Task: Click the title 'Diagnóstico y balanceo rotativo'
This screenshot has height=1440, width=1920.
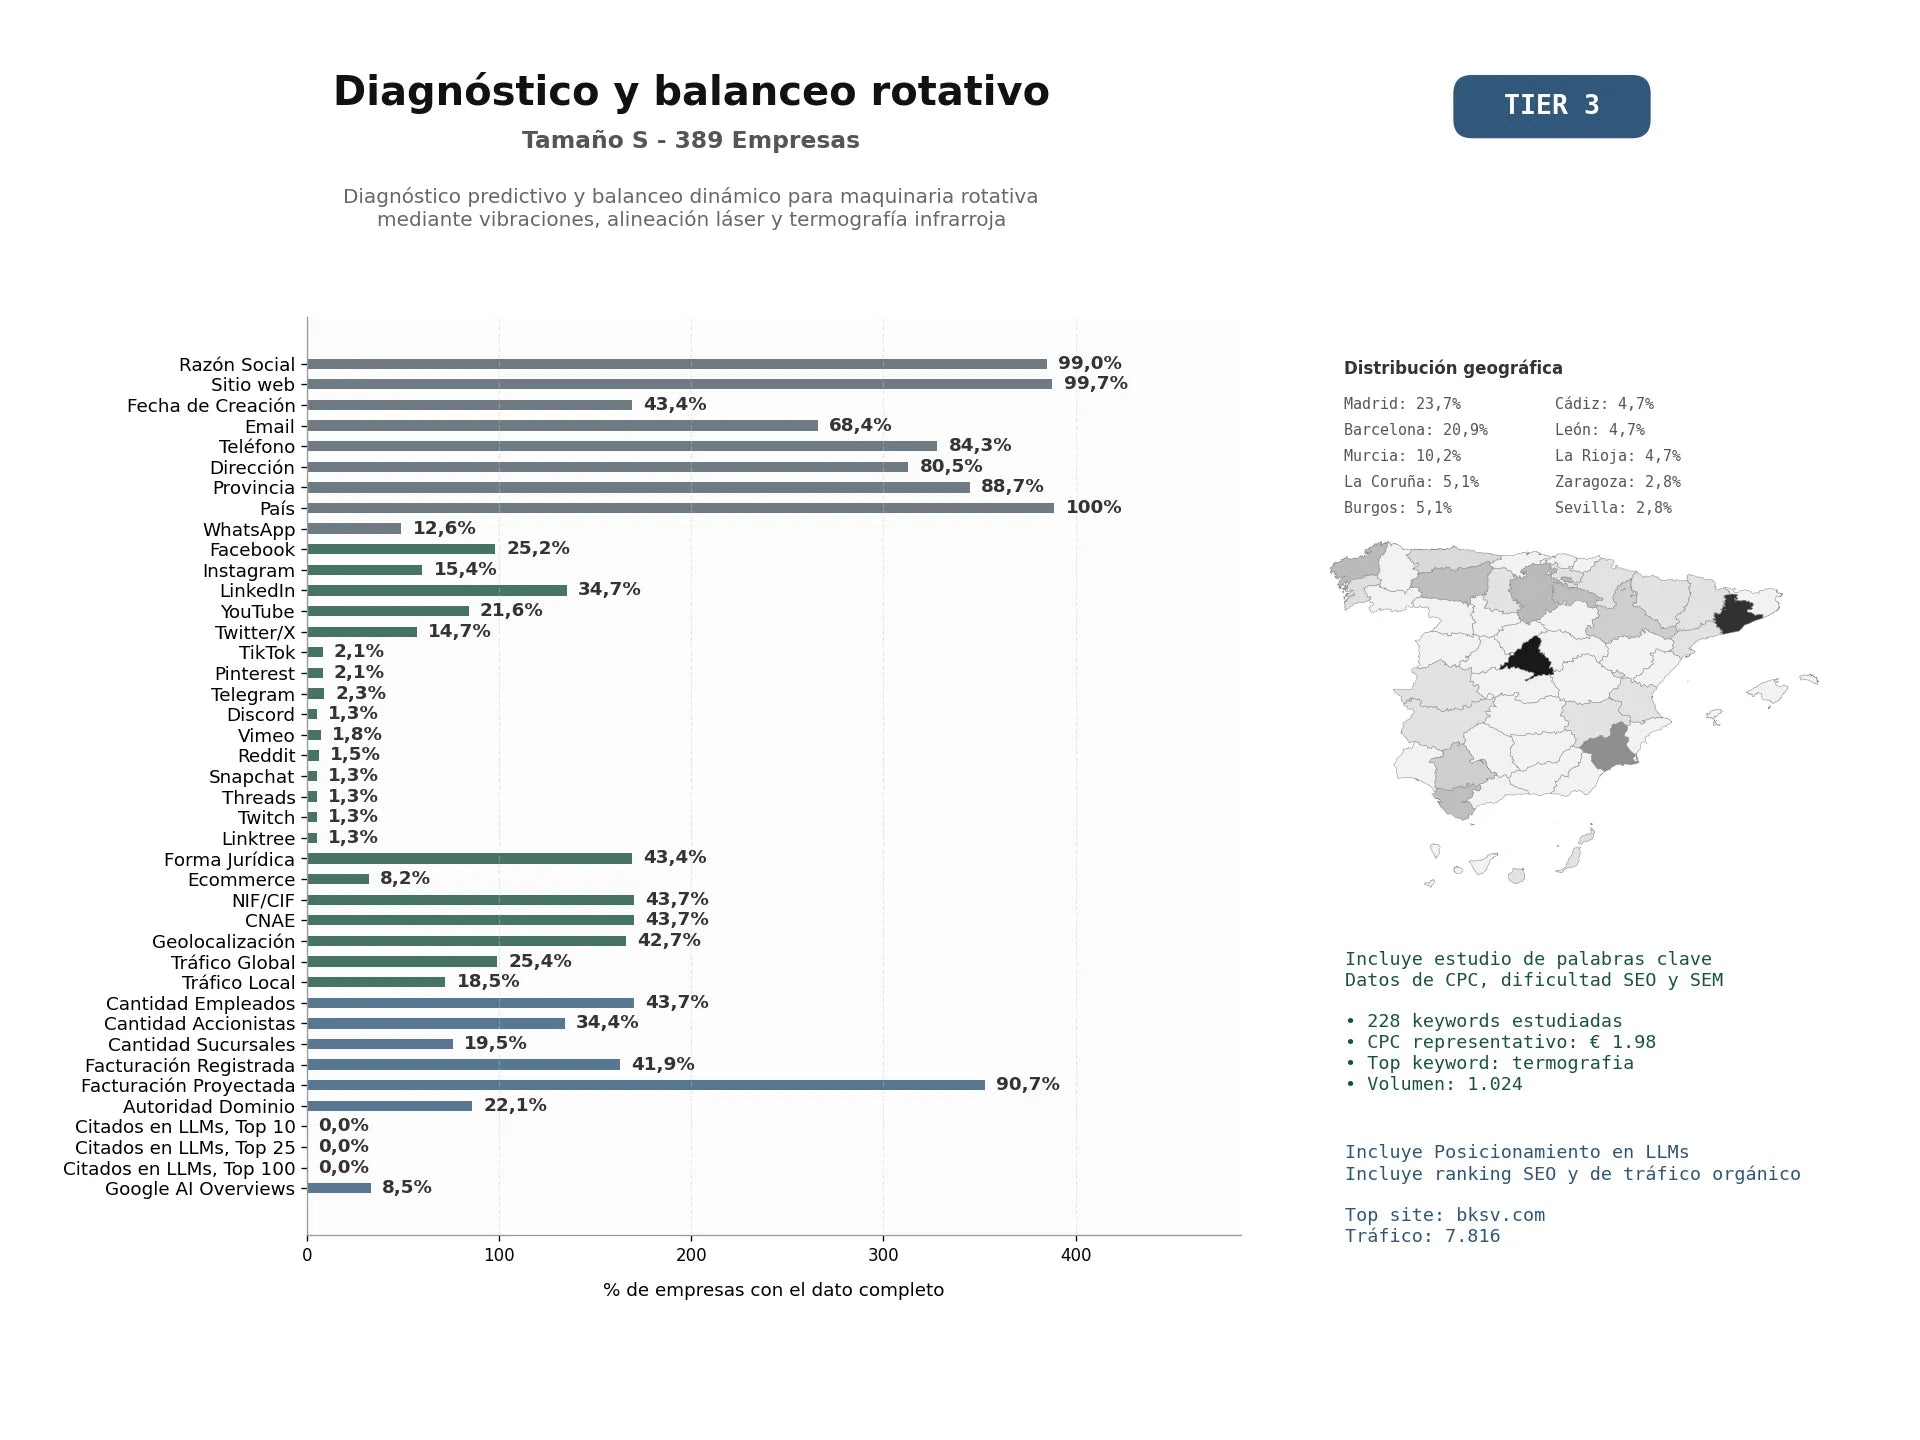Action: (691, 91)
